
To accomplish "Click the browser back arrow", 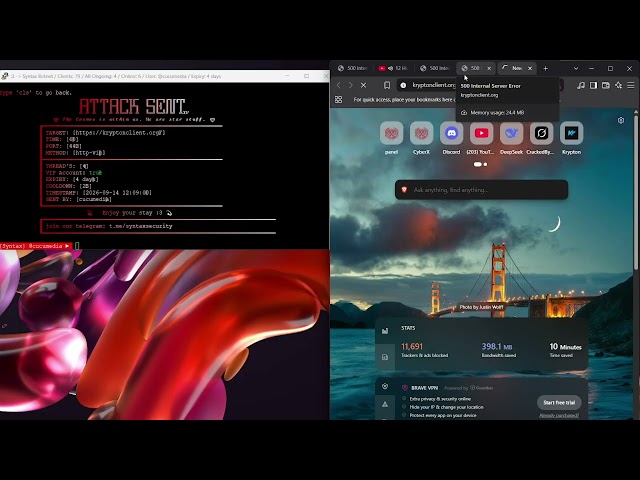I will tap(339, 85).
